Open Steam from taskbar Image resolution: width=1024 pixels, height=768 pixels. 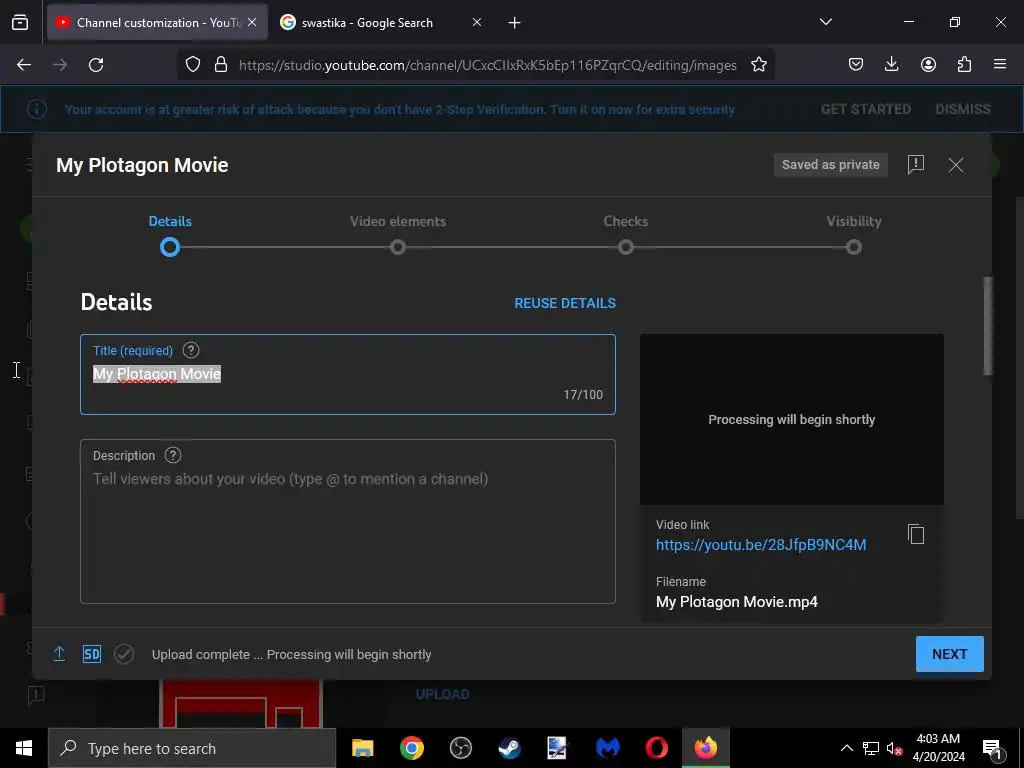click(x=509, y=748)
